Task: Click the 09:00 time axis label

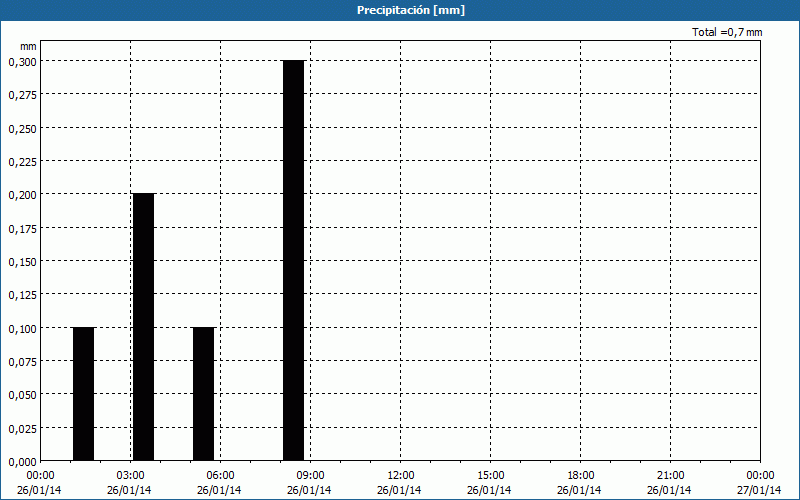Action: 310,475
